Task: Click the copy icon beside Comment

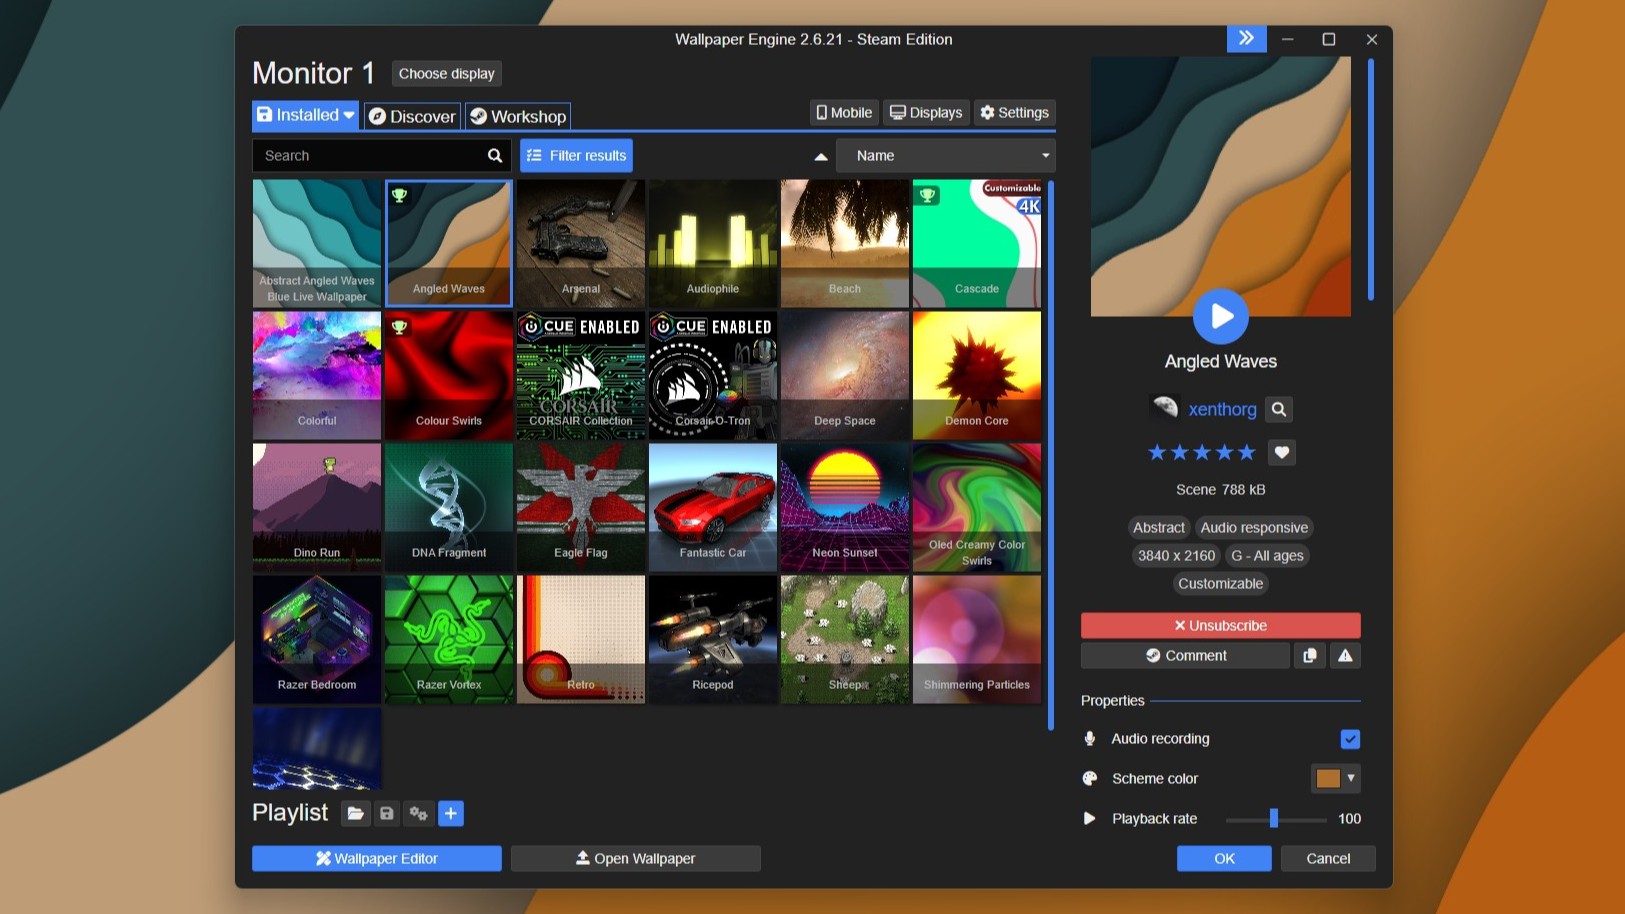Action: [x=1310, y=656]
